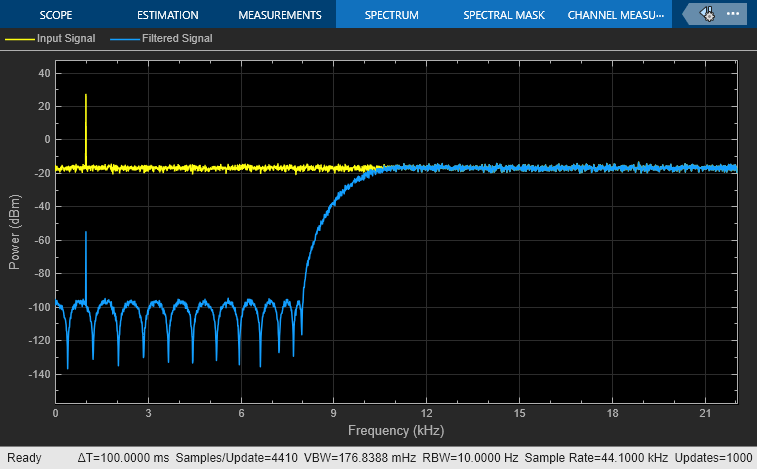Go to the SPECTRAL MASK tab
This screenshot has height=469, width=757.
[504, 15]
